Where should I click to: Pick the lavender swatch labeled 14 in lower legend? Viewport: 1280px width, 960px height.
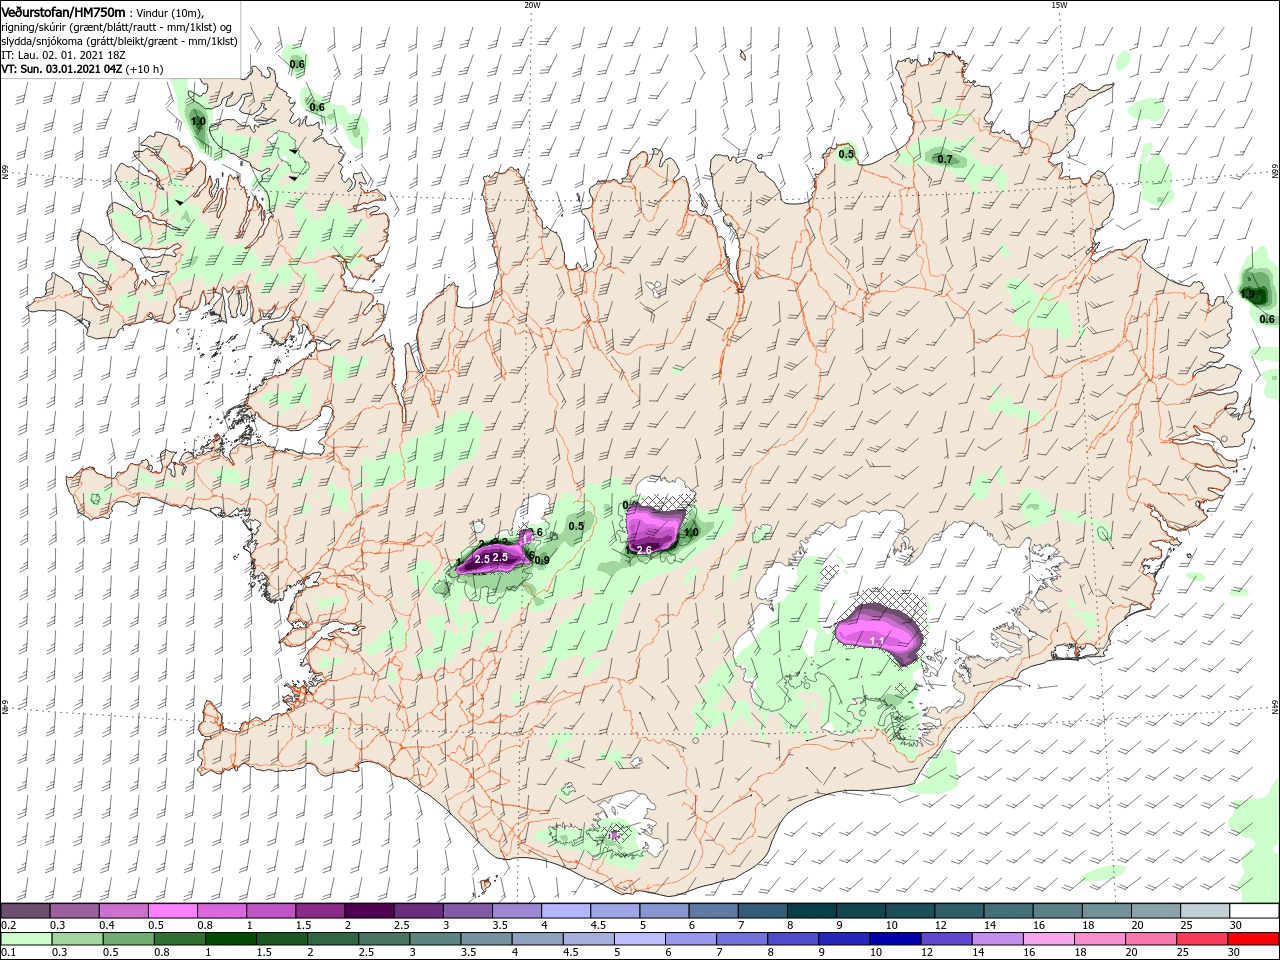(998, 939)
